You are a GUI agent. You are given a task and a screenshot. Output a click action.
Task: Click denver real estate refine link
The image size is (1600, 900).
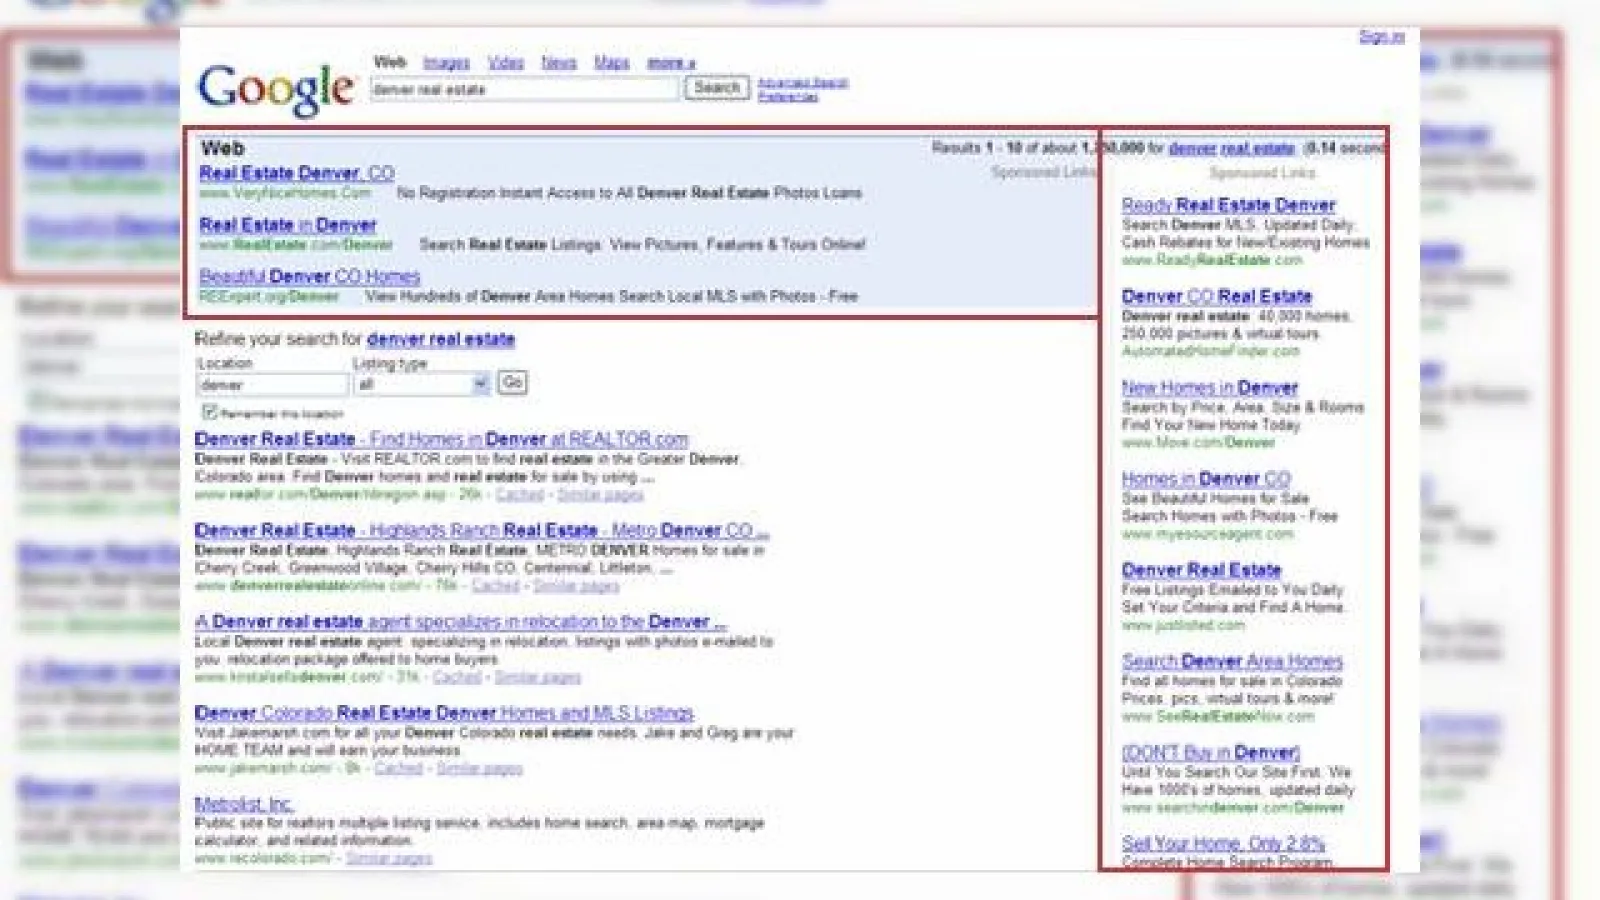click(440, 339)
